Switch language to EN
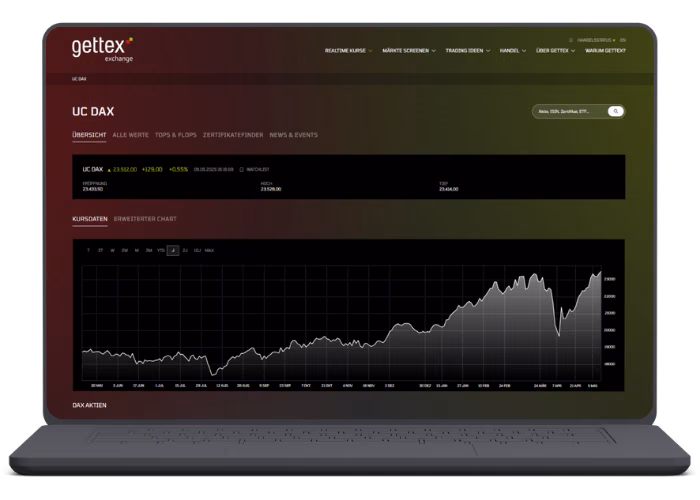 623,40
